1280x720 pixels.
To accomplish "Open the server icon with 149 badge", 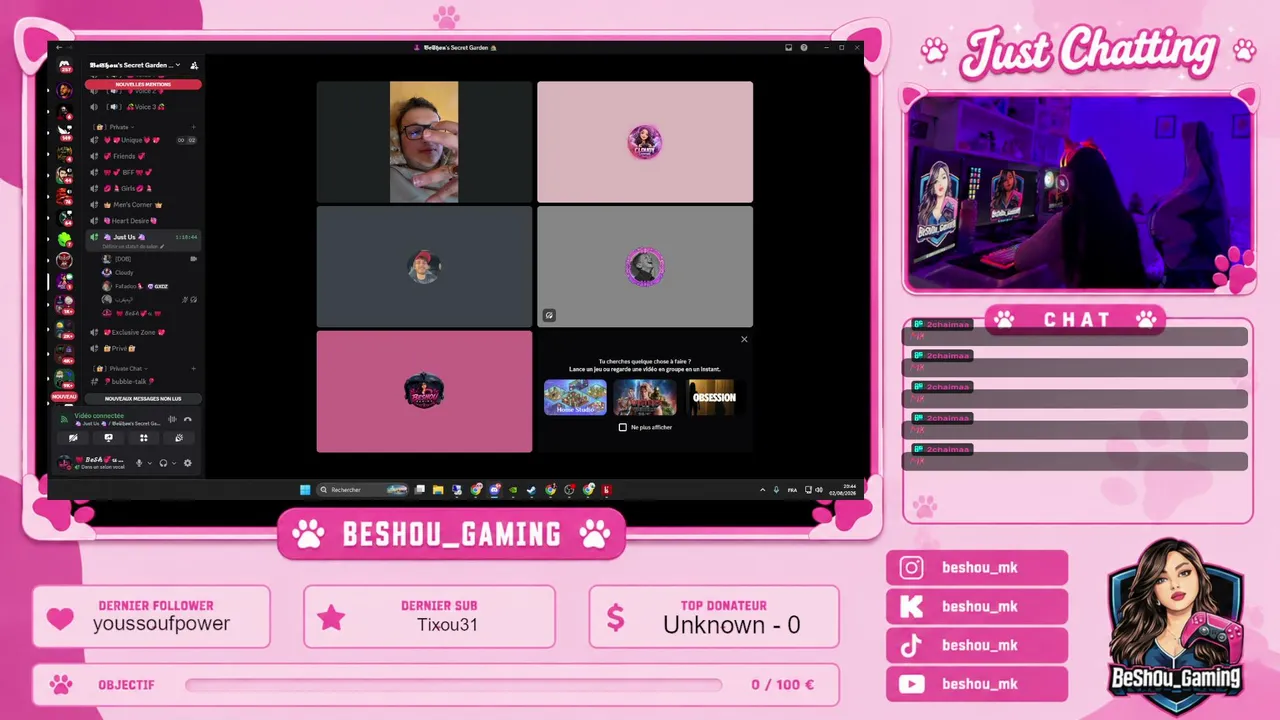I will (x=65, y=131).
